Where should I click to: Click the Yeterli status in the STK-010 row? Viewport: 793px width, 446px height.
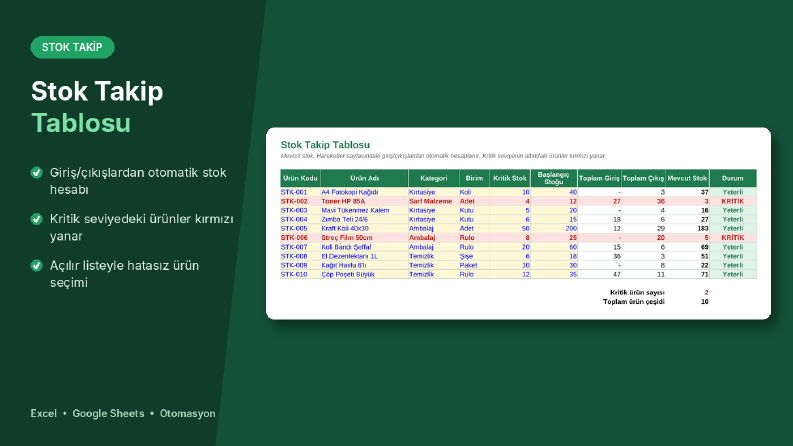[x=733, y=275]
